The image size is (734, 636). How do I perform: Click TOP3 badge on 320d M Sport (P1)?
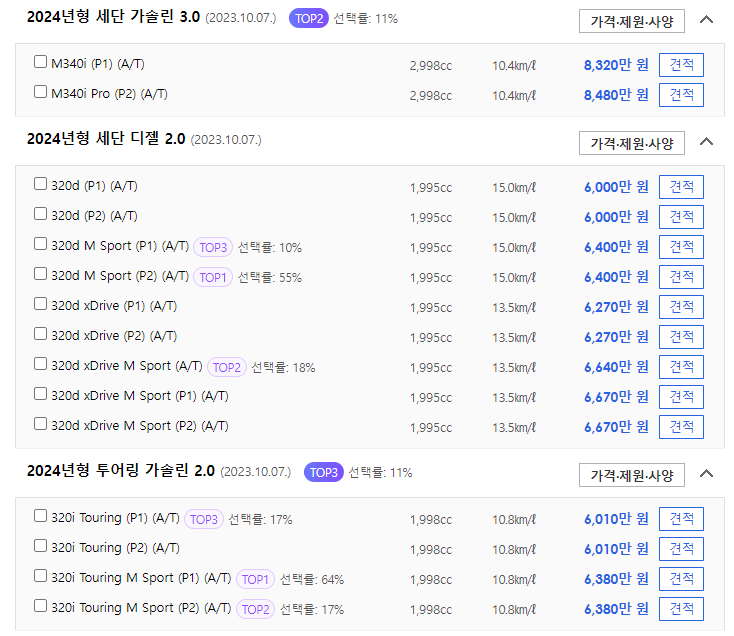tap(213, 247)
